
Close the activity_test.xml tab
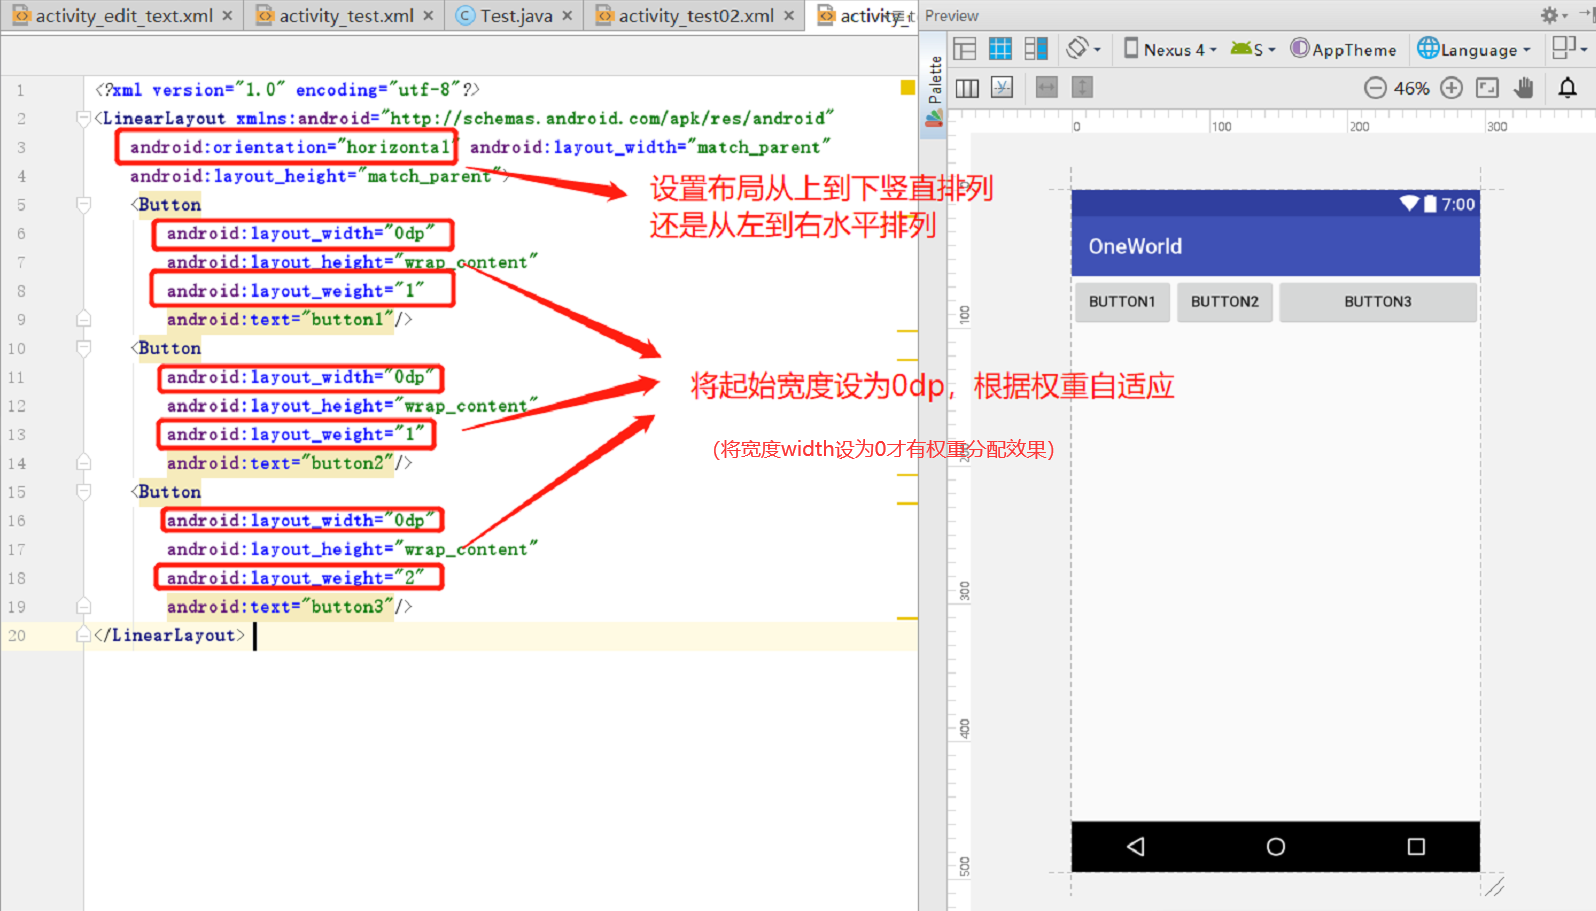(x=428, y=16)
